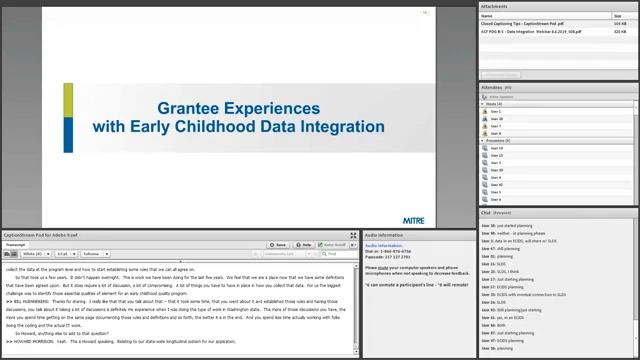Click the Chat (Everyone) panel title

[496, 213]
